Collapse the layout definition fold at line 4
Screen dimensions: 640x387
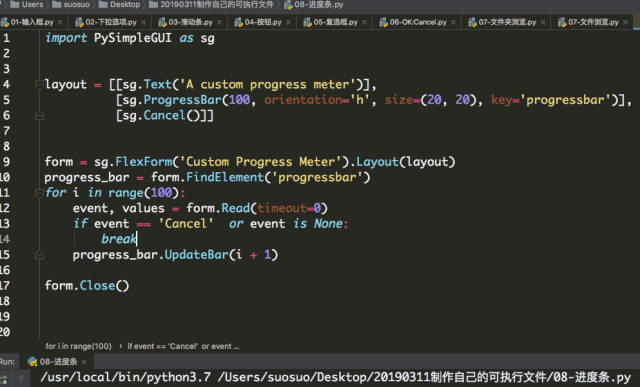[39, 85]
